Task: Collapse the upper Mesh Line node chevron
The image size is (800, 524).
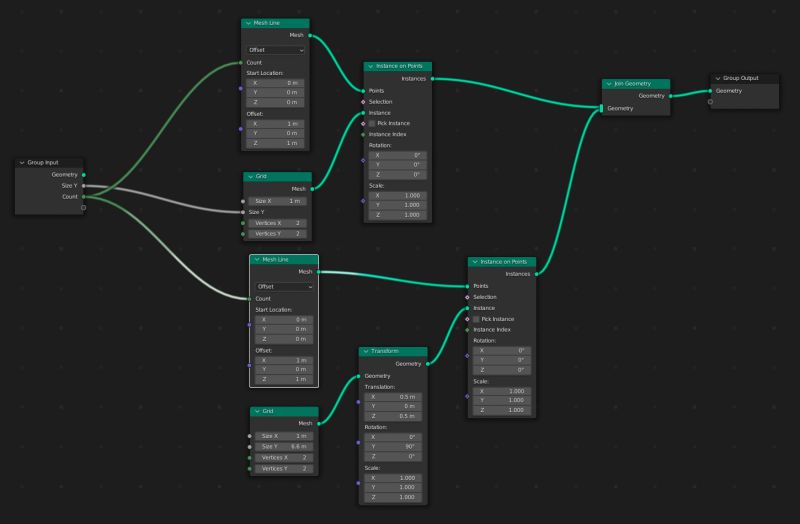Action: (248, 23)
